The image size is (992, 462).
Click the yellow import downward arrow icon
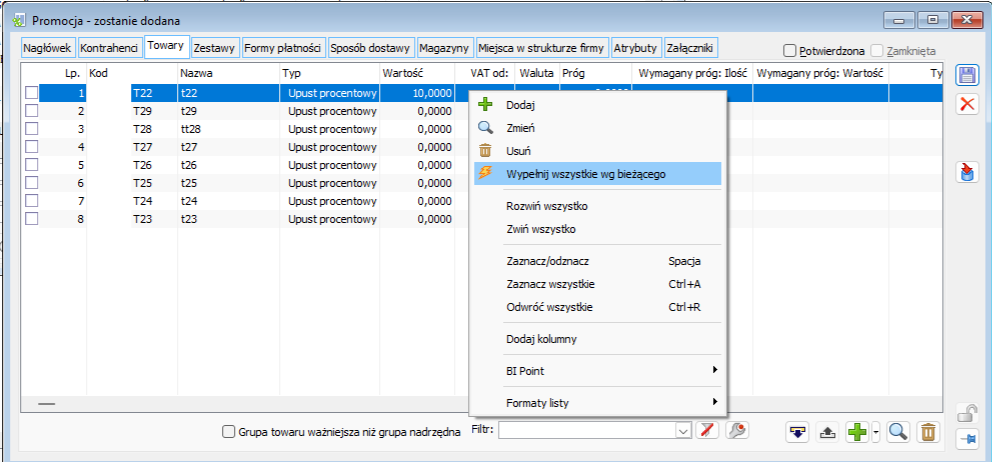point(797,432)
